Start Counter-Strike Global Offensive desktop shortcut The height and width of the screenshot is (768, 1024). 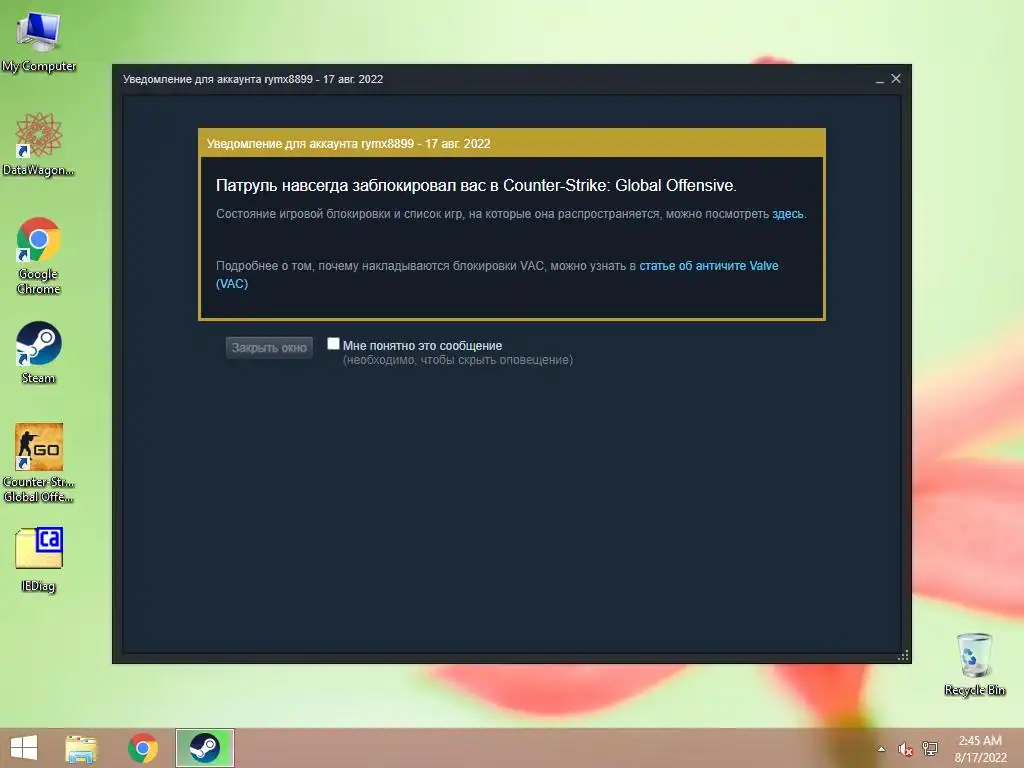[x=39, y=462]
